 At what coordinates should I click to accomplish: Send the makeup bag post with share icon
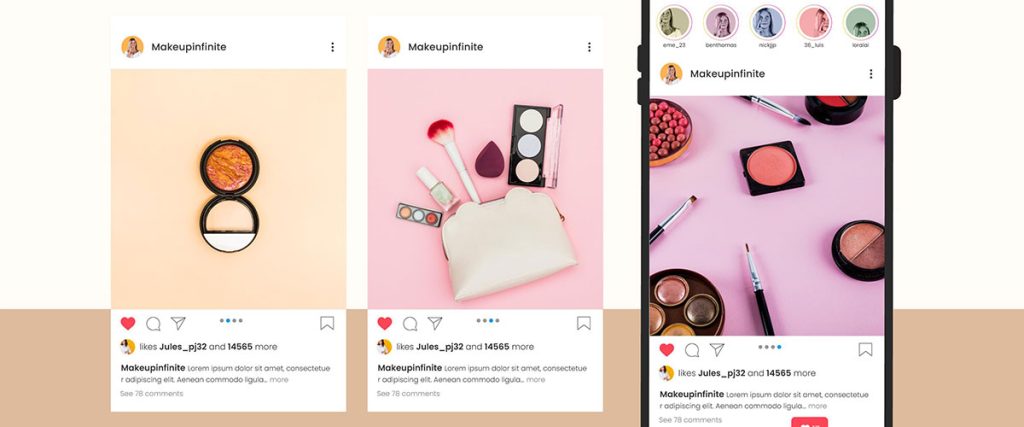tap(435, 323)
